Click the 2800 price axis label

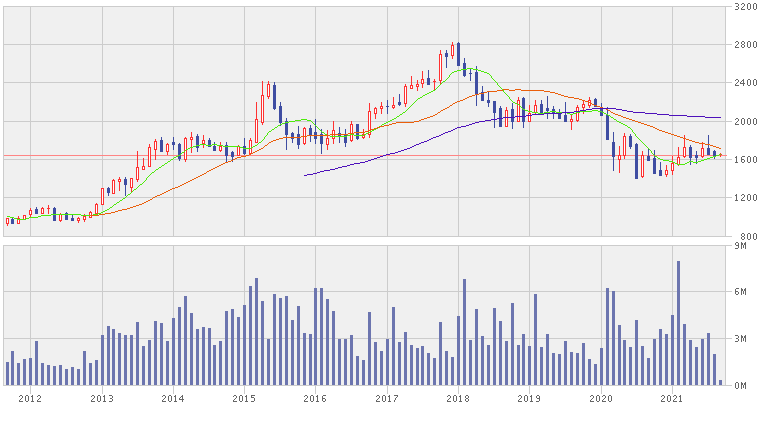click(x=744, y=45)
